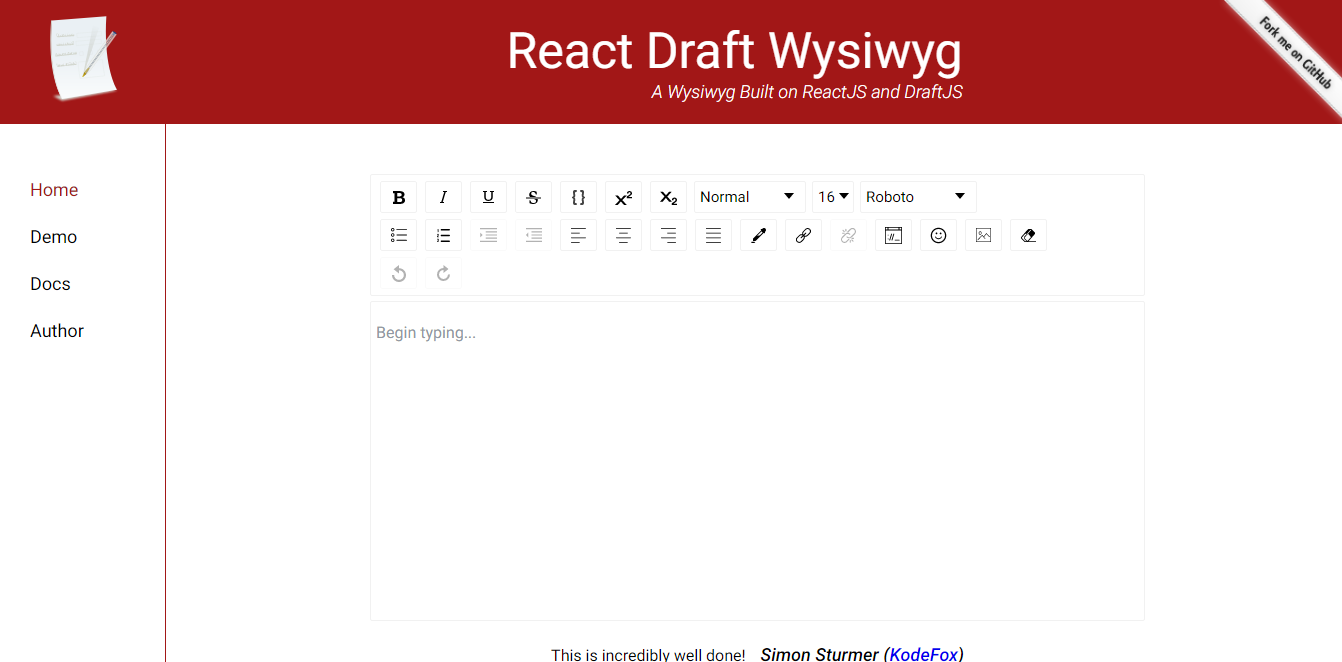Image resolution: width=1342 pixels, height=662 pixels.
Task: Open the KodeFox link
Action: click(x=924, y=655)
